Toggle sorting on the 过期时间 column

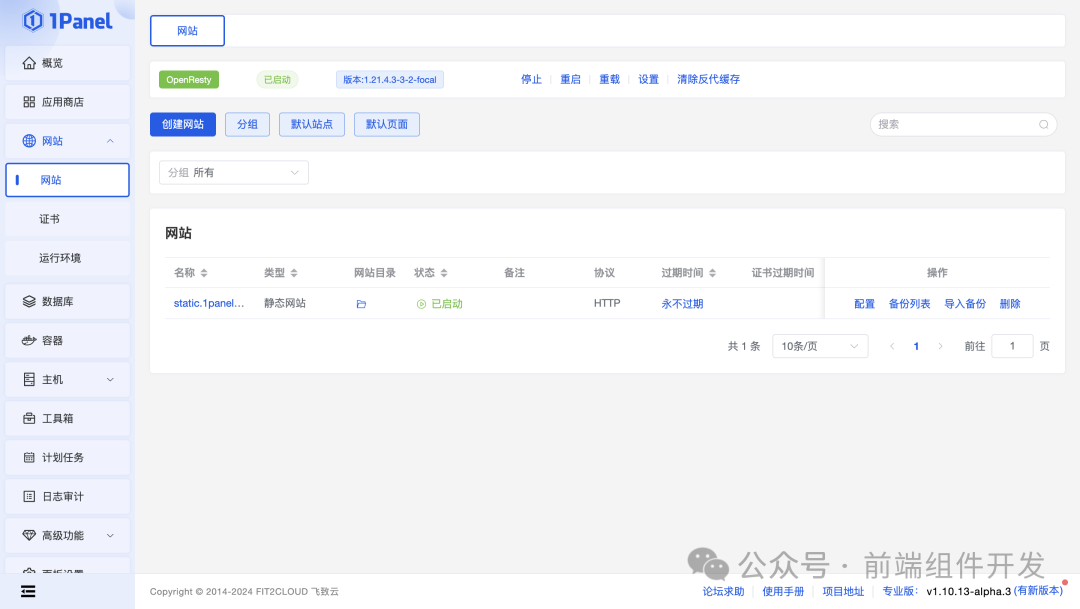coord(687,272)
